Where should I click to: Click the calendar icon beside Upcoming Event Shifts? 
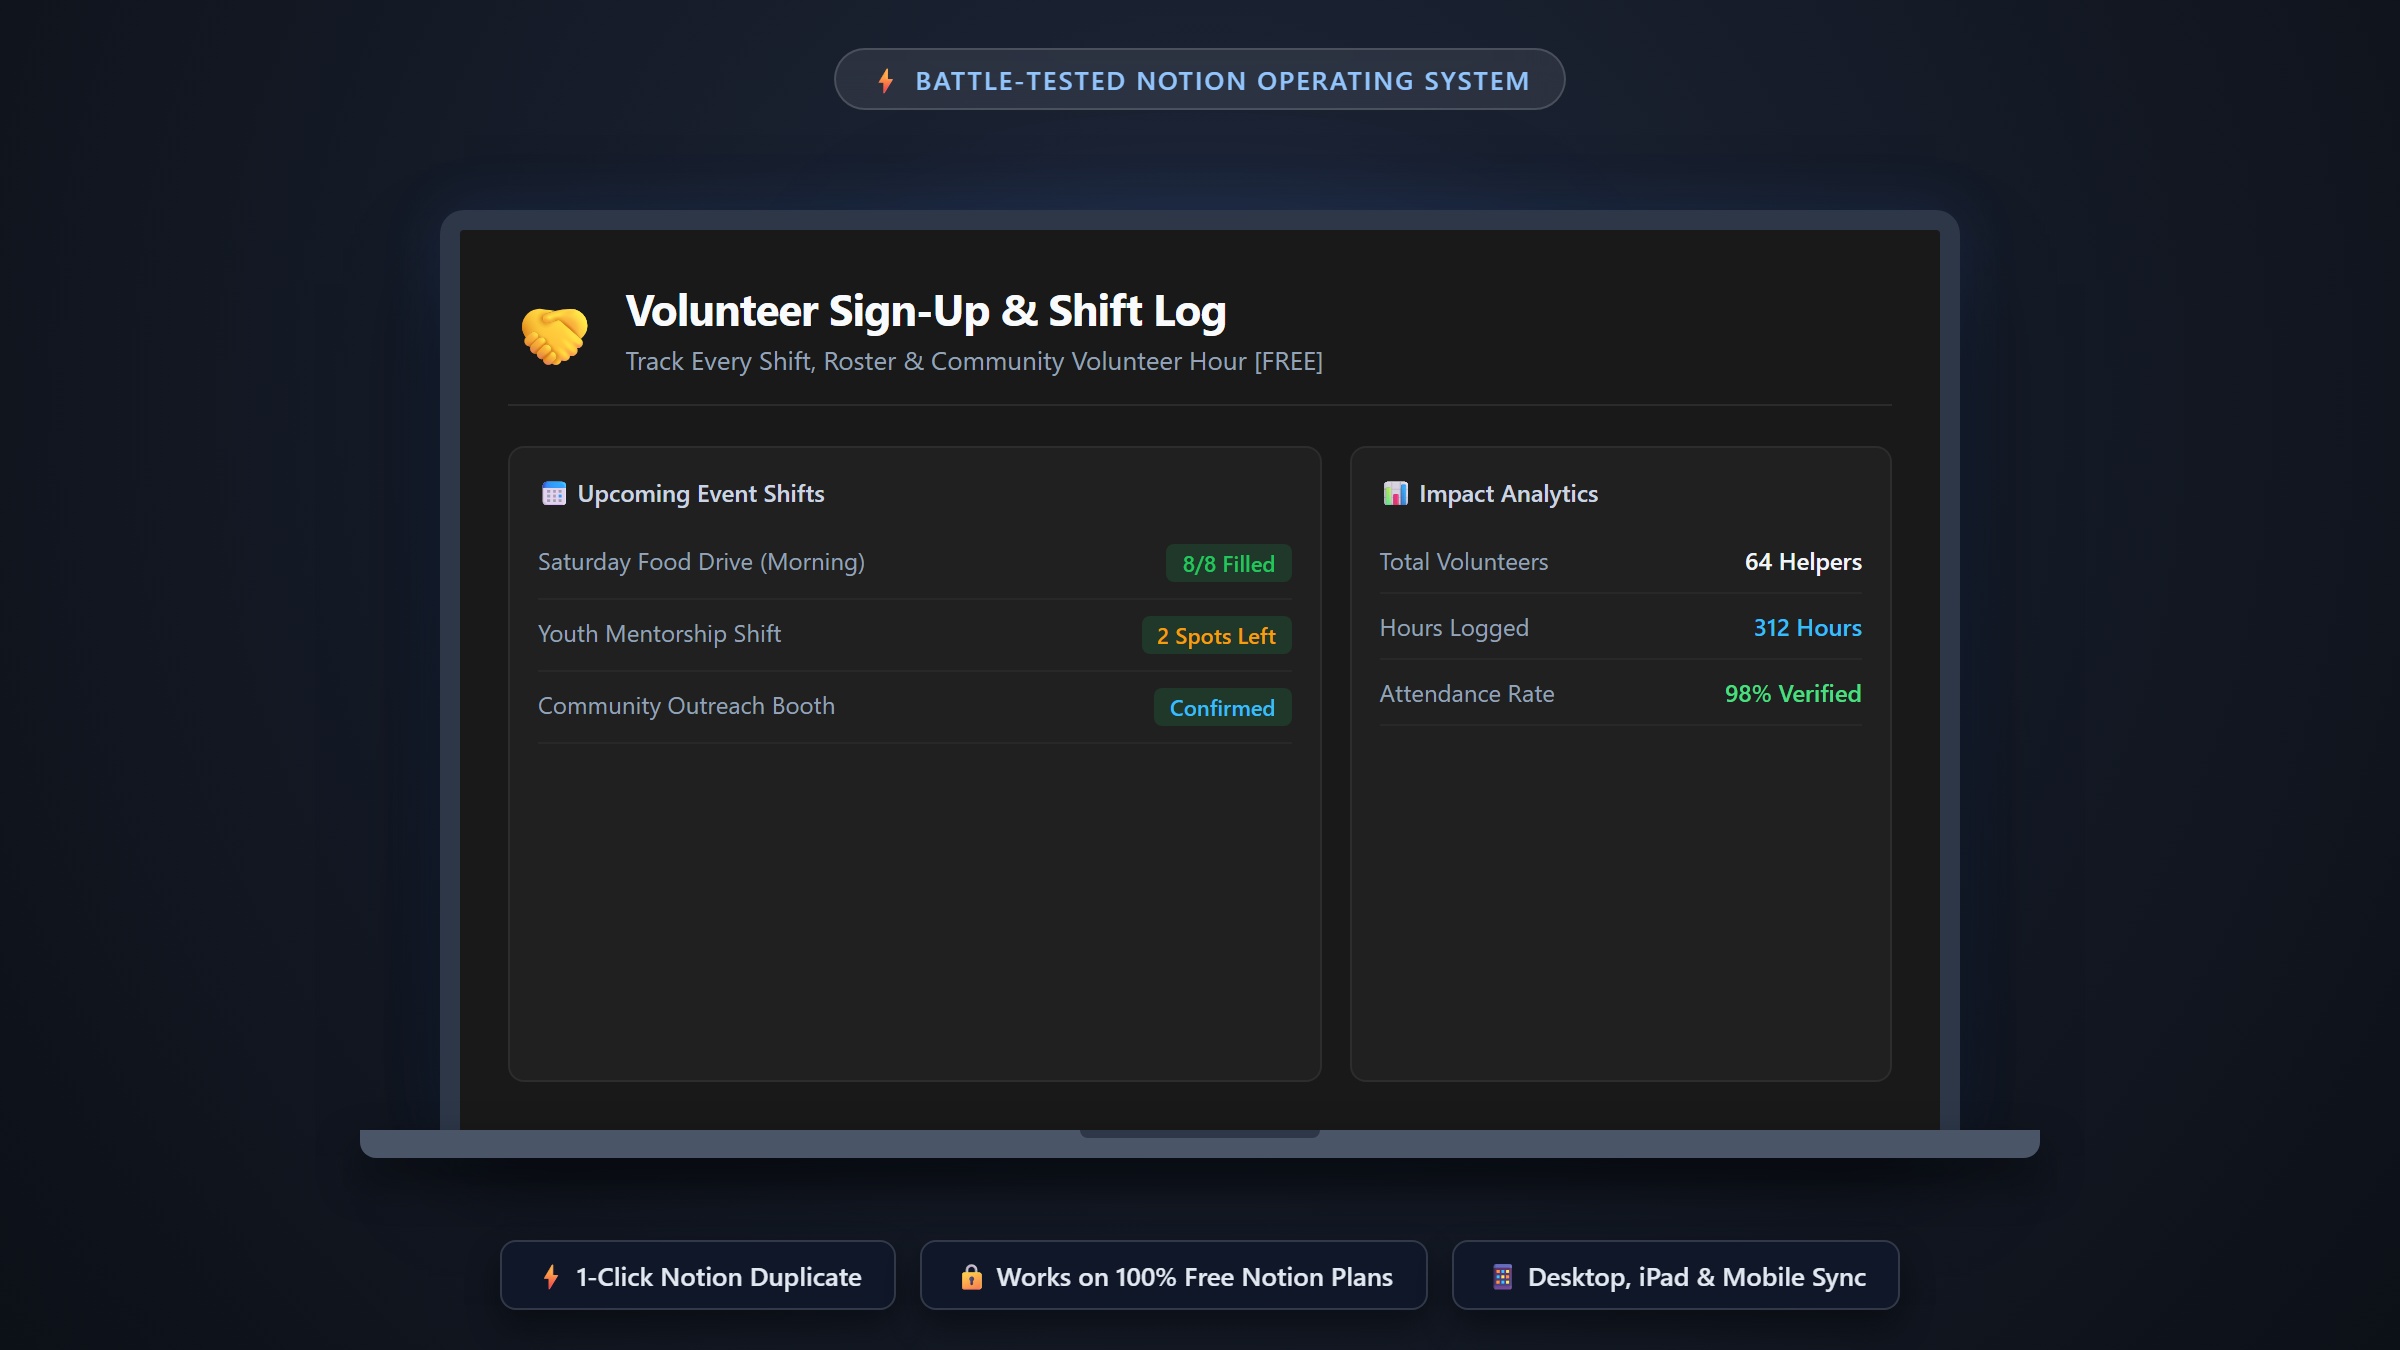(x=553, y=493)
